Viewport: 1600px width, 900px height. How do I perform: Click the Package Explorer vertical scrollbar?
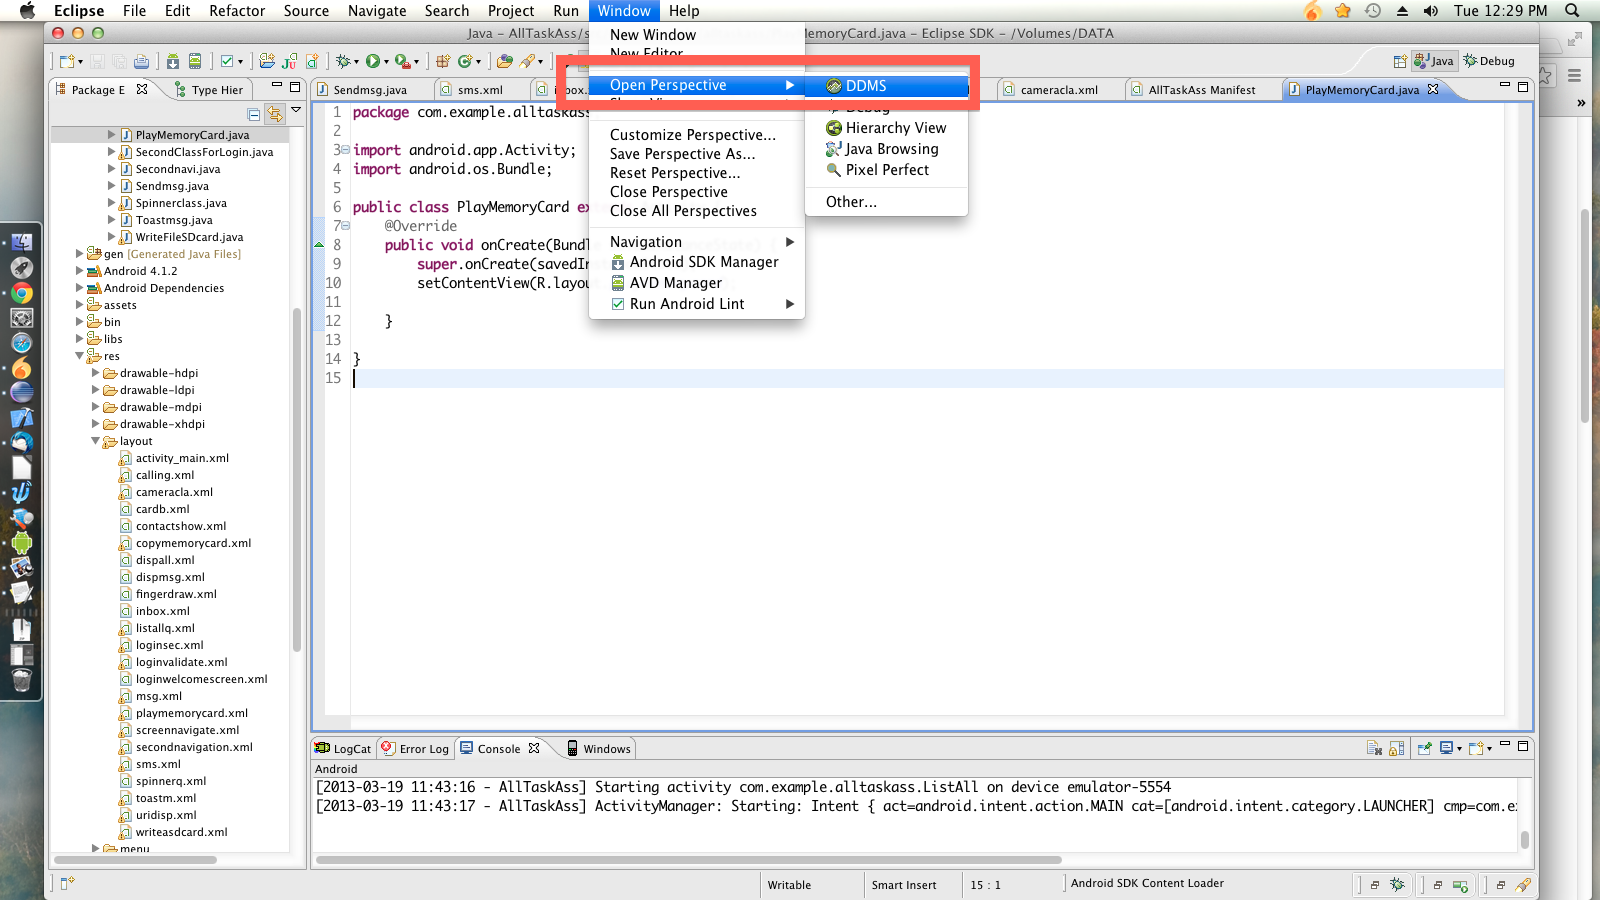296,480
